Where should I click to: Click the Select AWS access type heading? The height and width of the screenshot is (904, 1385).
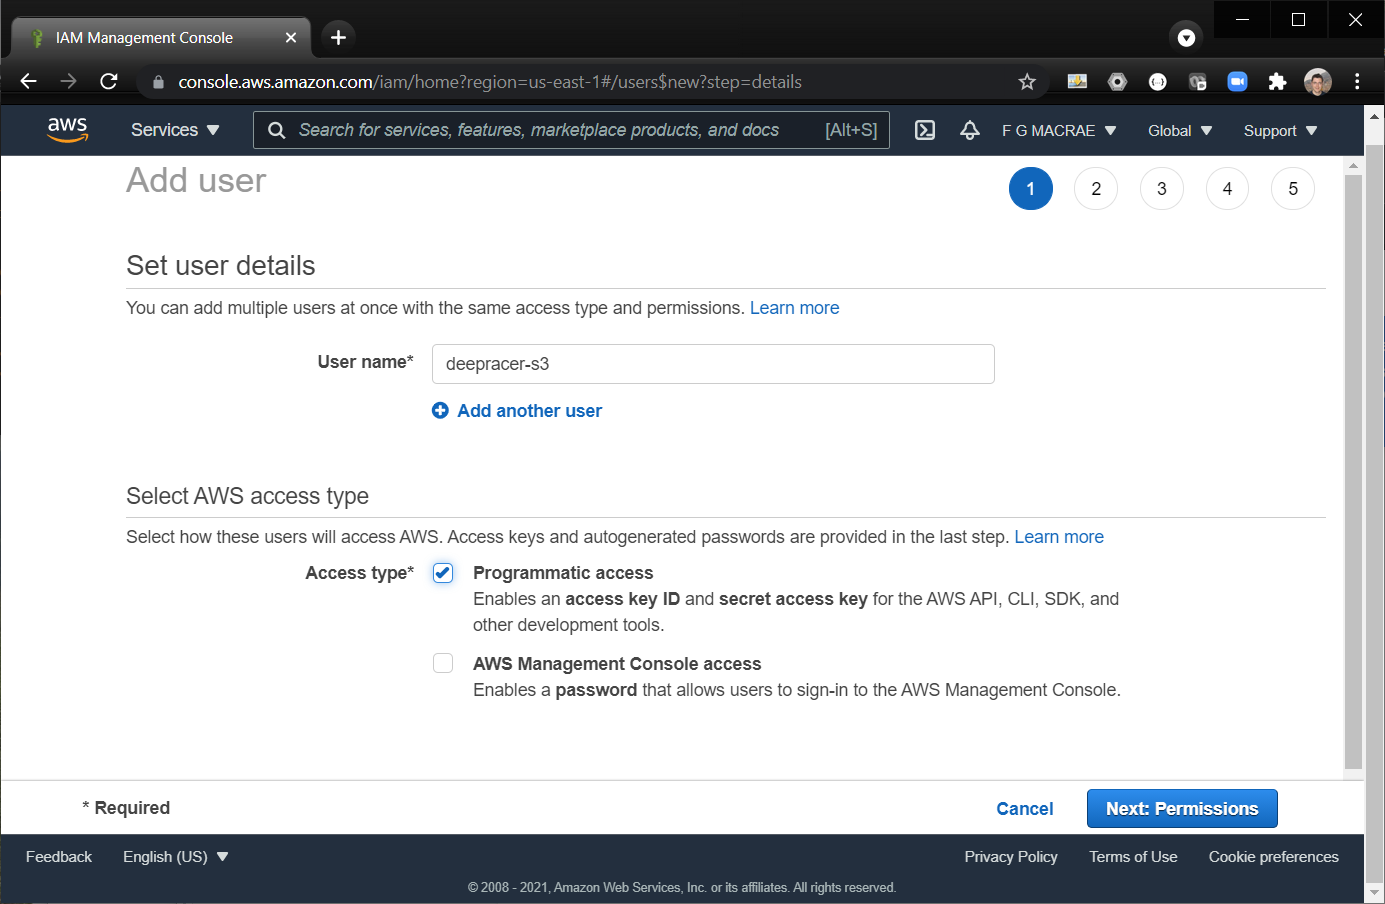tap(247, 496)
